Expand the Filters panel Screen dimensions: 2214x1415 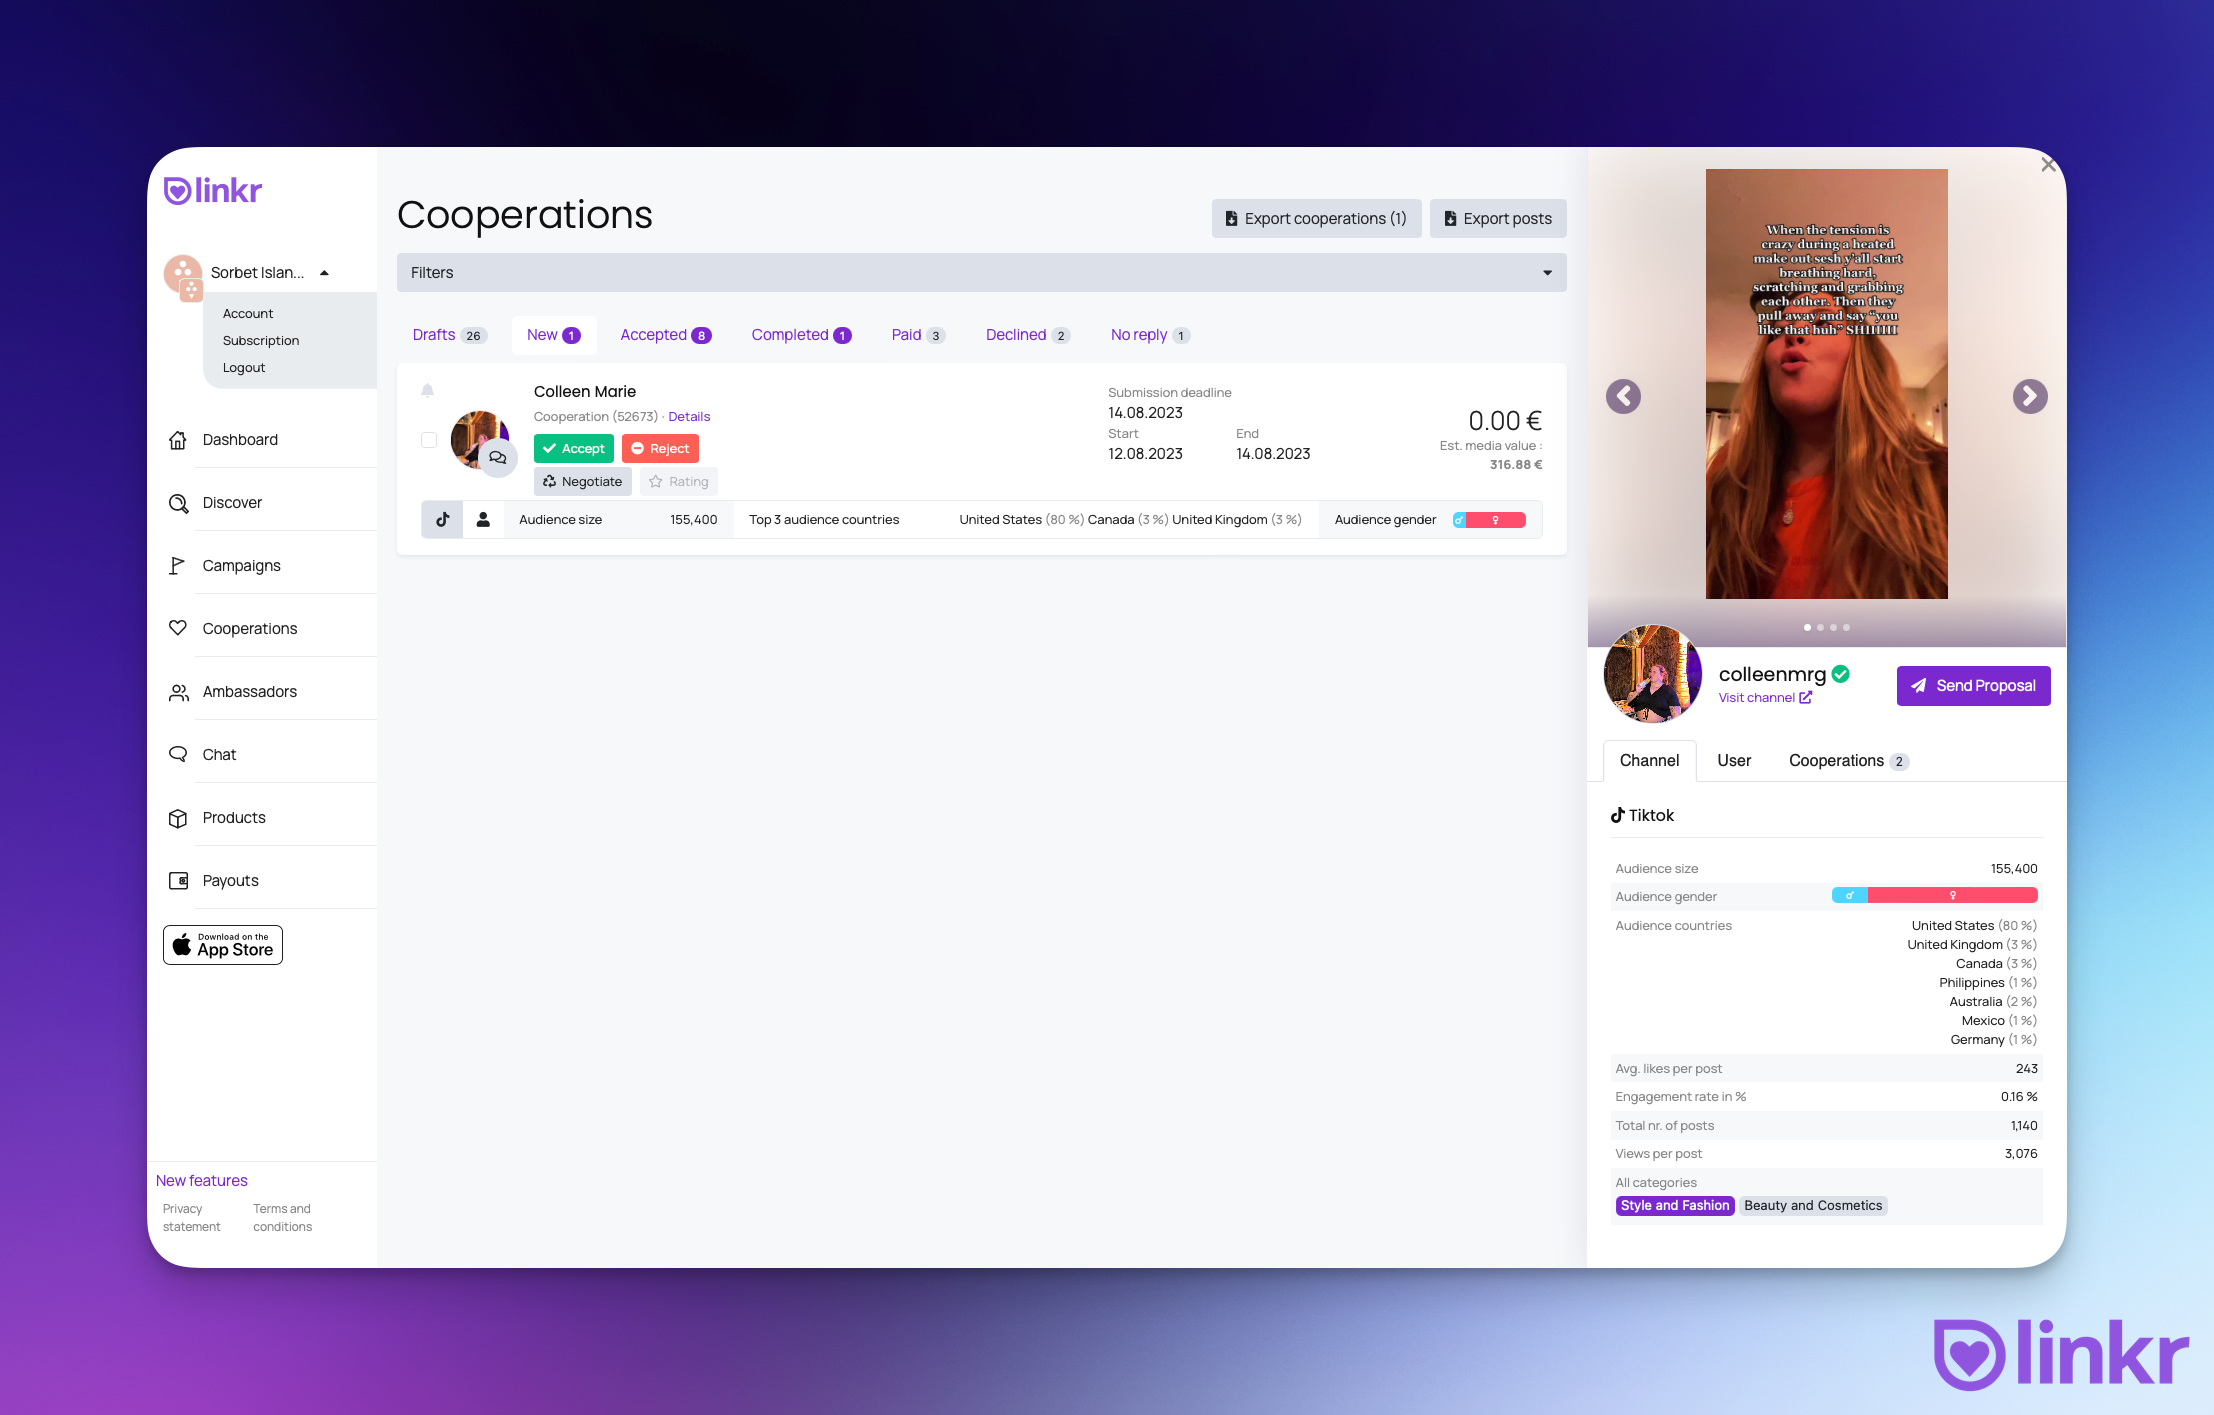(x=1547, y=272)
